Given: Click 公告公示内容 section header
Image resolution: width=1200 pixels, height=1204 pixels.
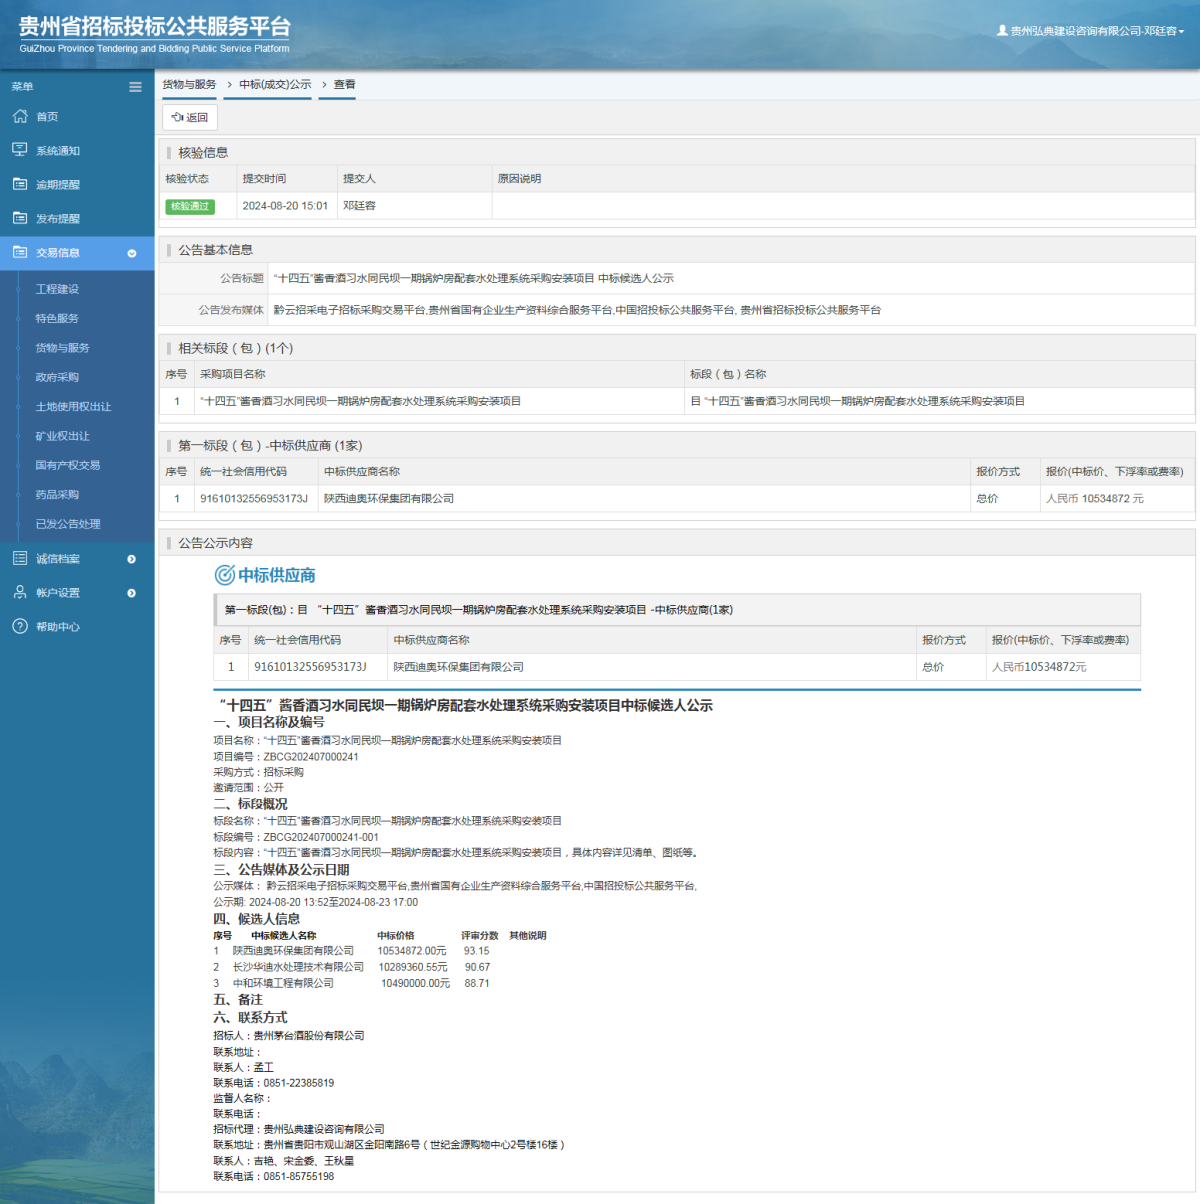Looking at the screenshot, I should point(215,543).
